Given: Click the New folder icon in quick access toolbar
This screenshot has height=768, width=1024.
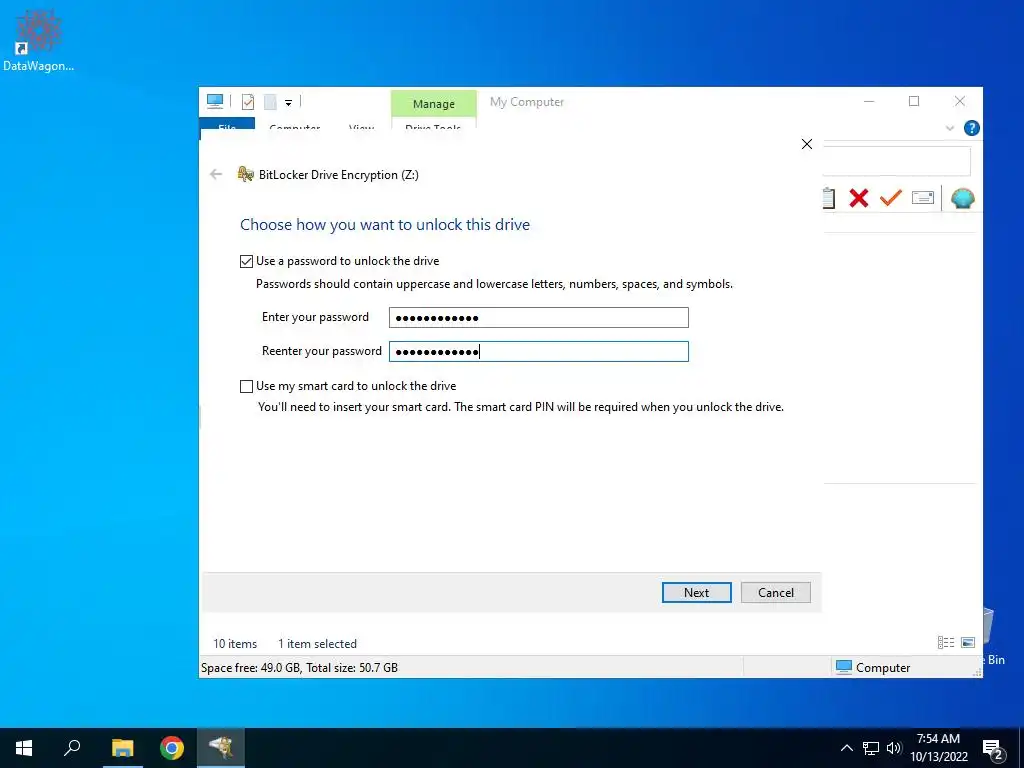Looking at the screenshot, I should [270, 102].
